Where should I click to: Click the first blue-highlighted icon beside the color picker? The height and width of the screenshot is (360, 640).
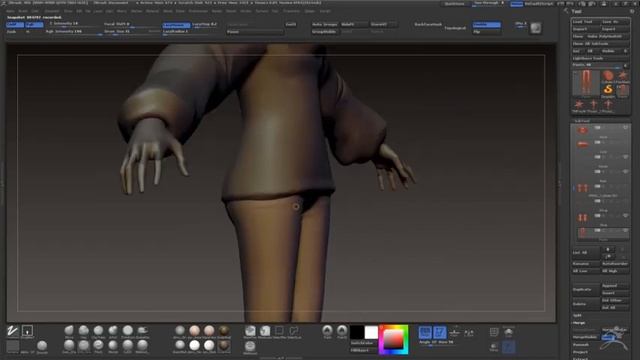425,332
